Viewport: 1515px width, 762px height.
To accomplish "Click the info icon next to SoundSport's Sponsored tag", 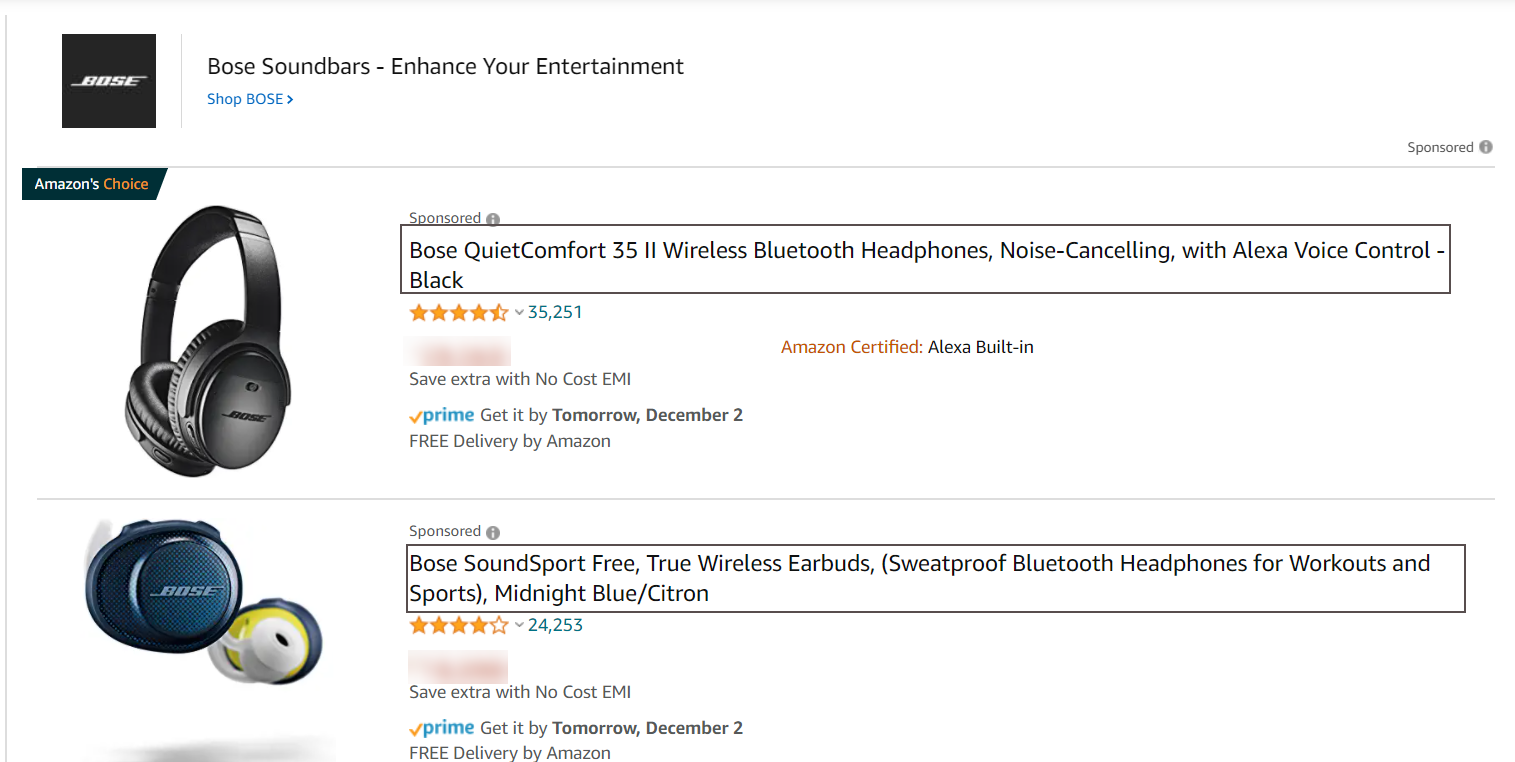I will [x=493, y=532].
